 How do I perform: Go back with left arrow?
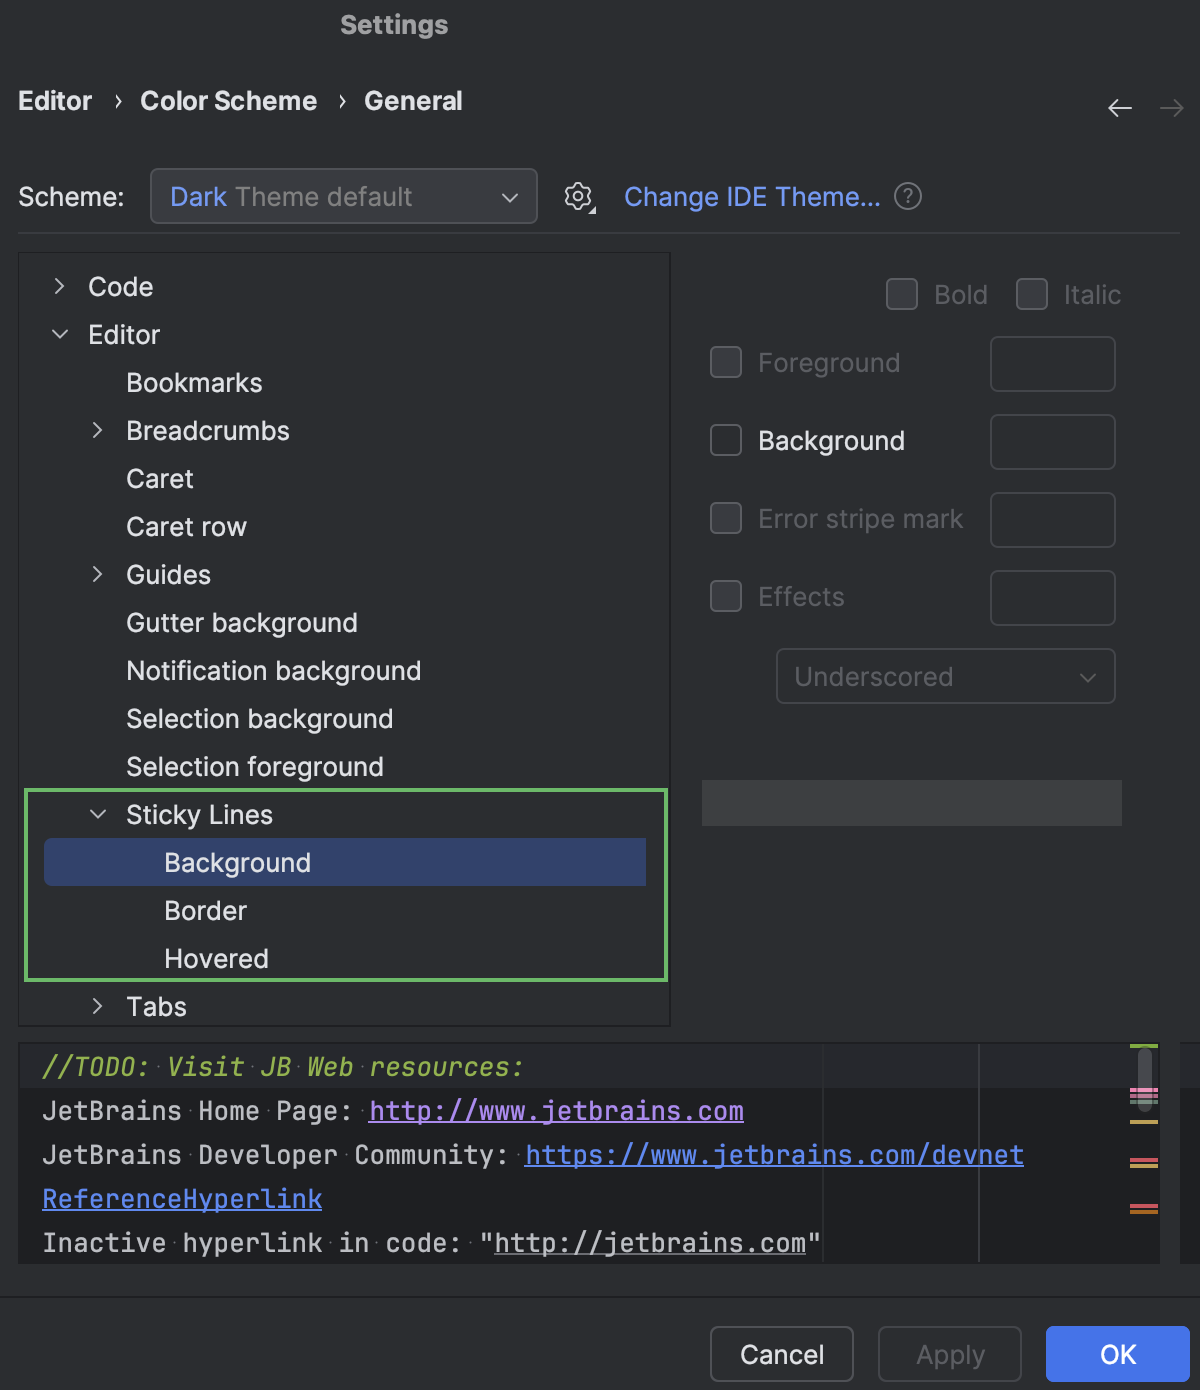1120,108
